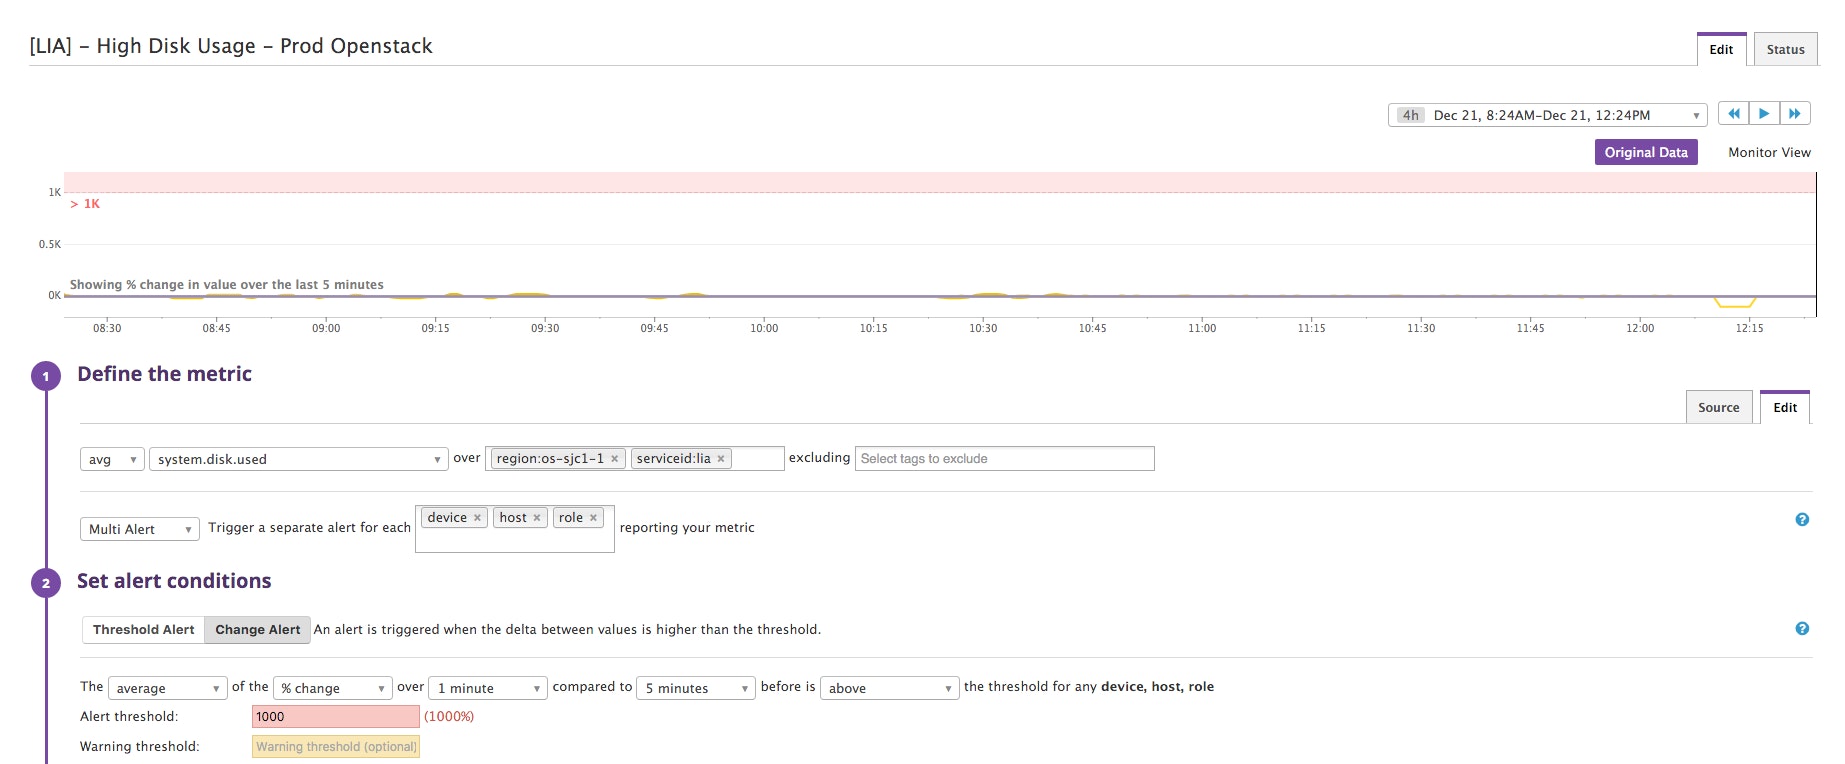Remove the device group tag
Screen dimensions: 1845x764
[x=477, y=518]
